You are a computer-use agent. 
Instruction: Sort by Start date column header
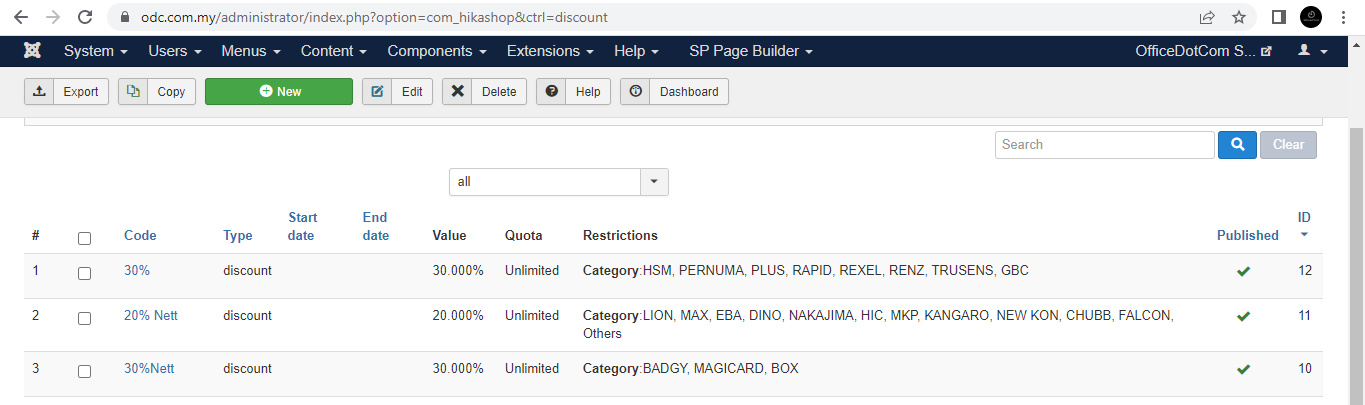click(x=302, y=227)
